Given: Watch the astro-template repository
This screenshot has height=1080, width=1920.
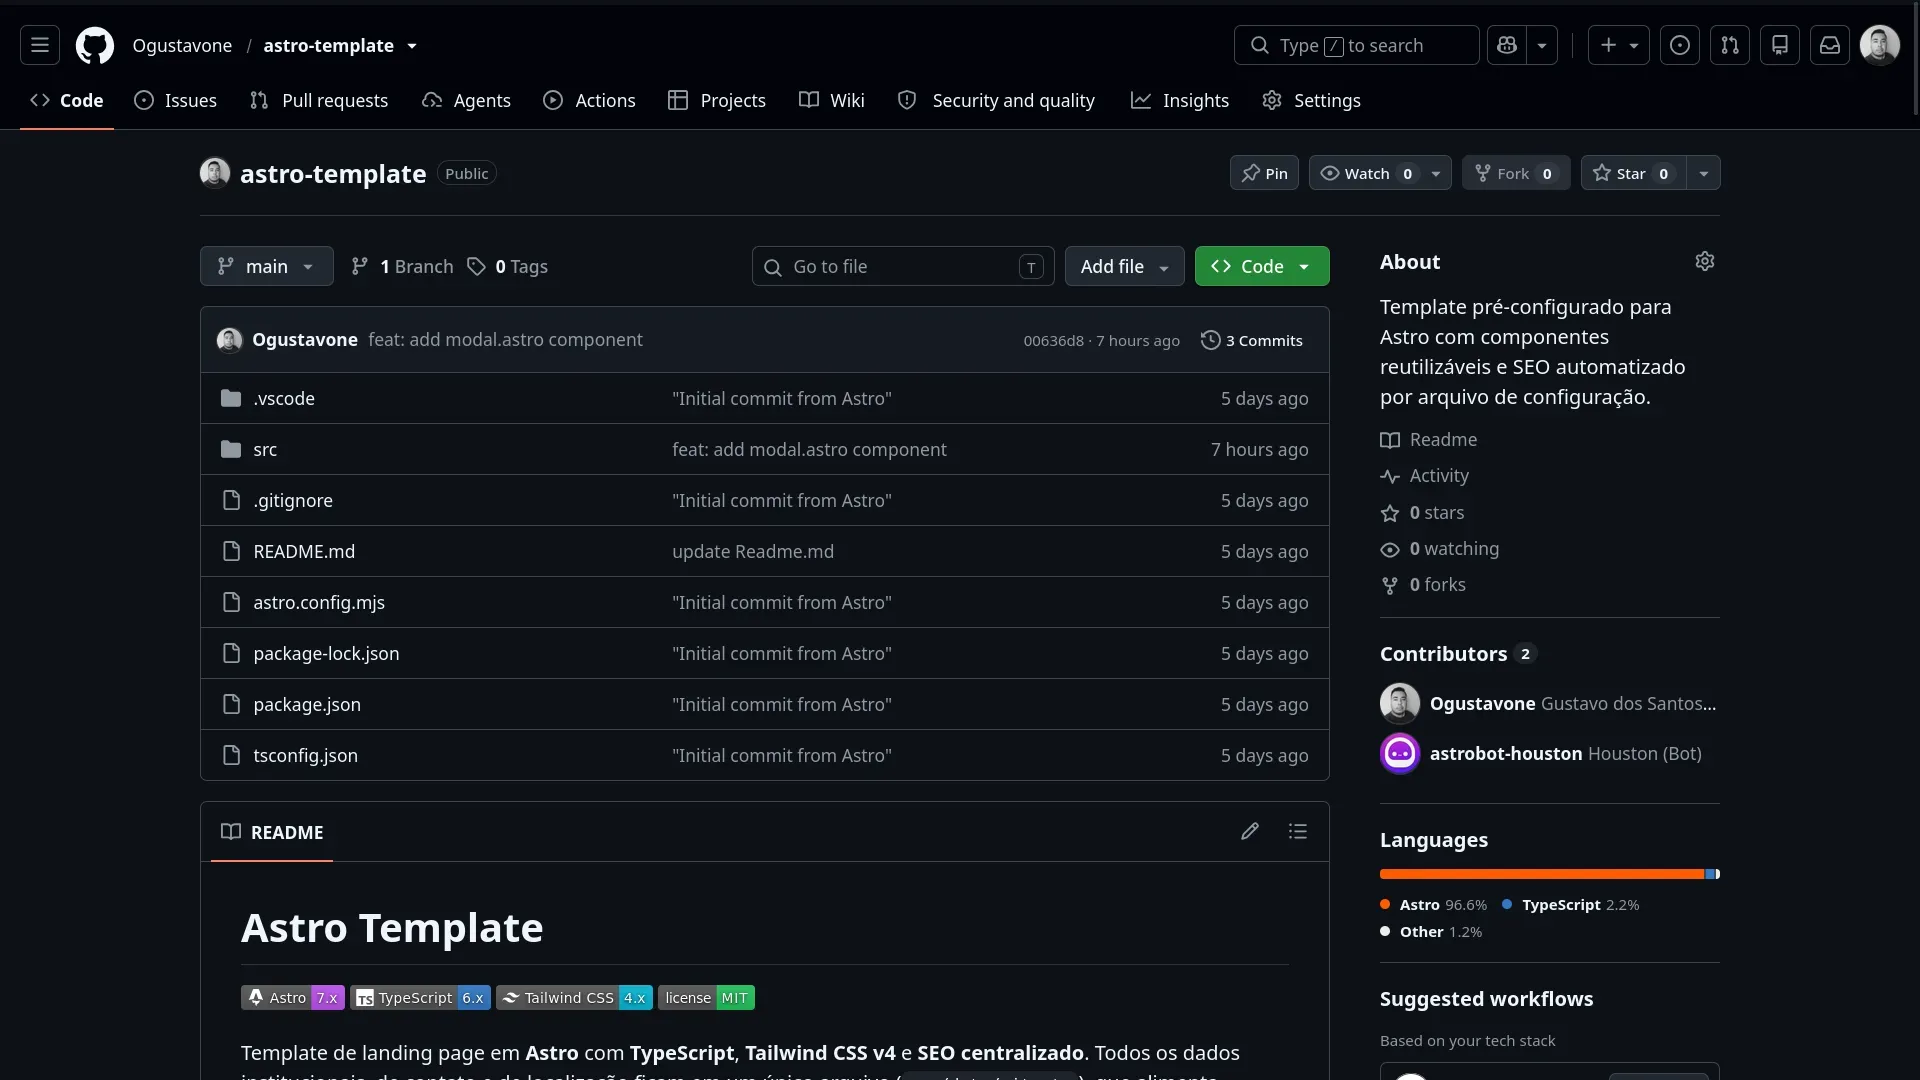Looking at the screenshot, I should tap(1366, 173).
